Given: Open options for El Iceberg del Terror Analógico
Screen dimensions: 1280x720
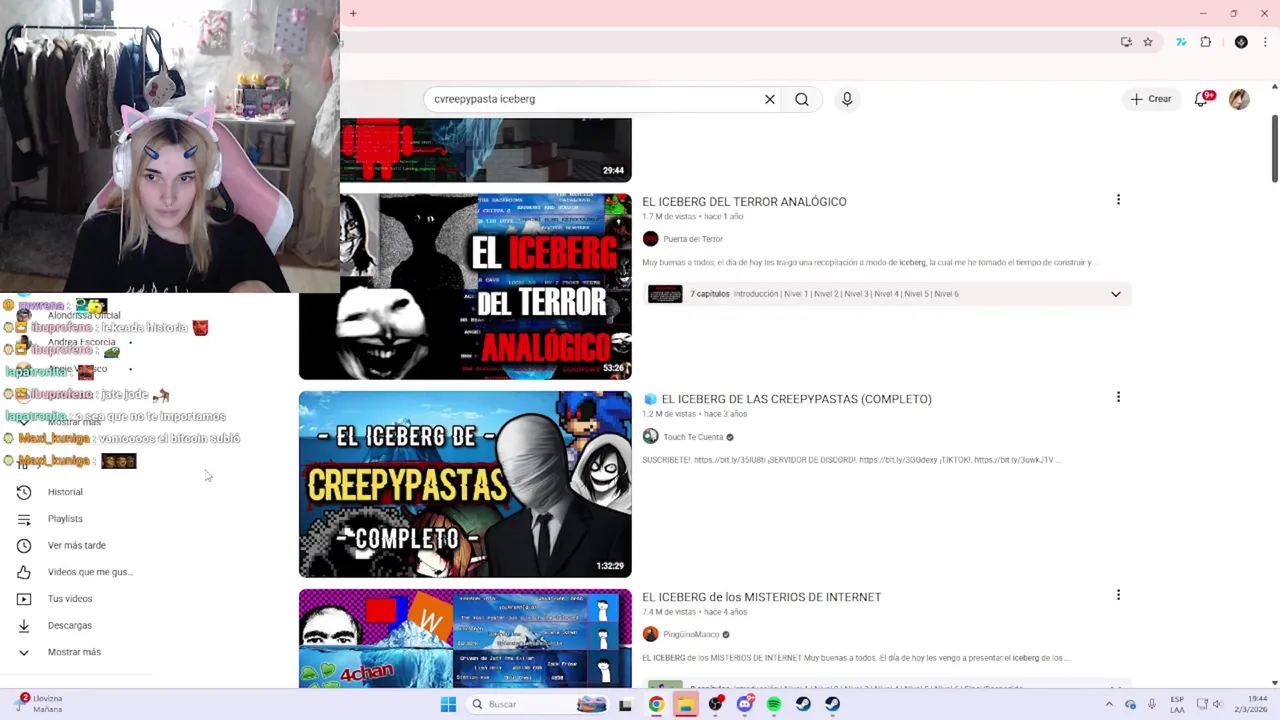Looking at the screenshot, I should tap(1118, 200).
